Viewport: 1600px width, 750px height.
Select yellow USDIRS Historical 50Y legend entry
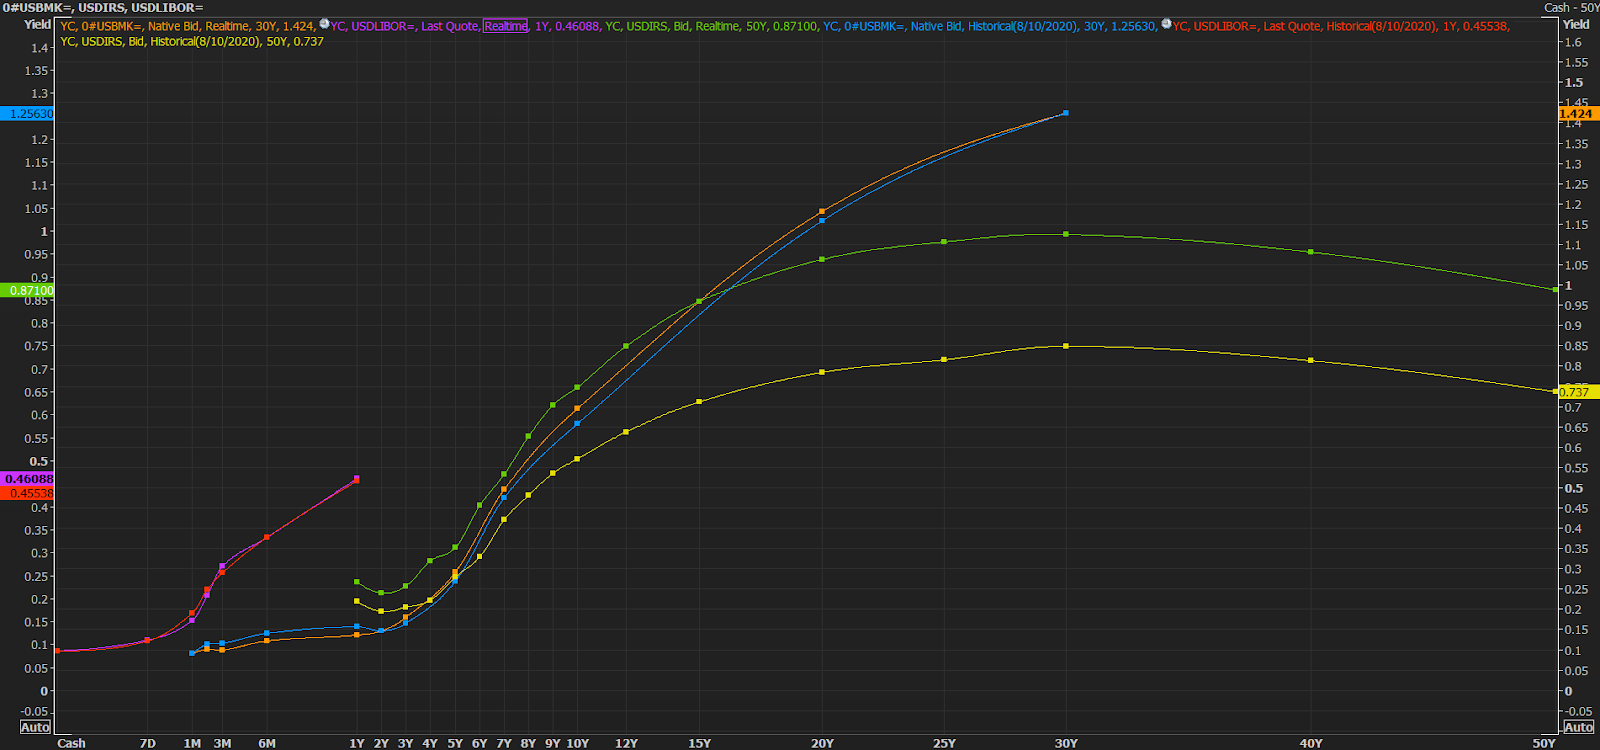pyautogui.click(x=192, y=42)
